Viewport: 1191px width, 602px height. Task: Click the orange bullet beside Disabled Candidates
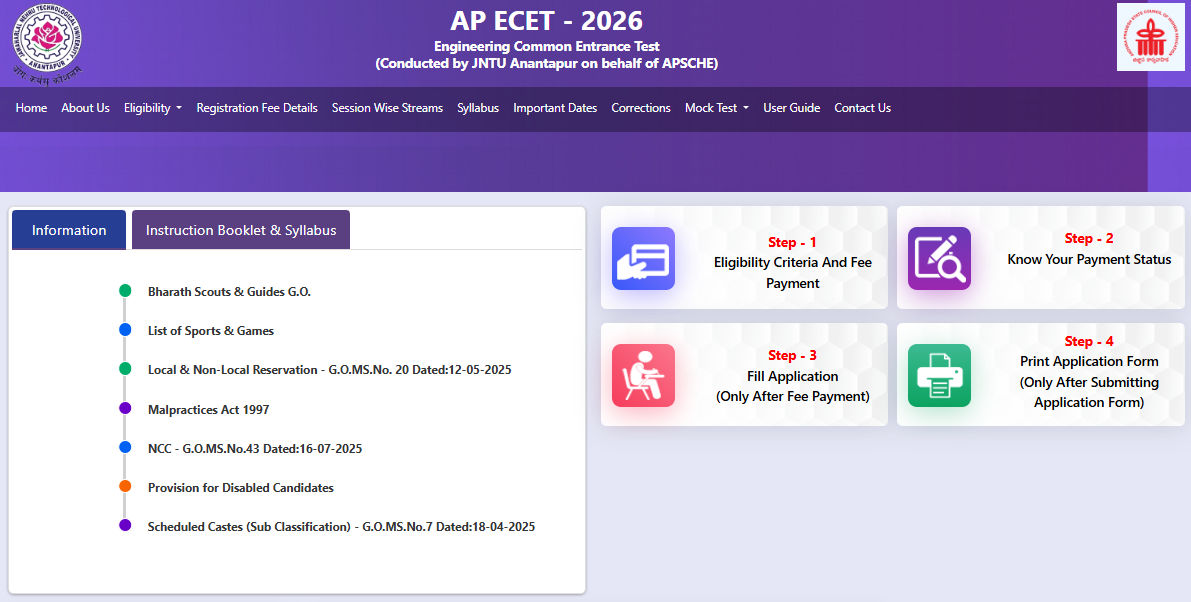(125, 487)
